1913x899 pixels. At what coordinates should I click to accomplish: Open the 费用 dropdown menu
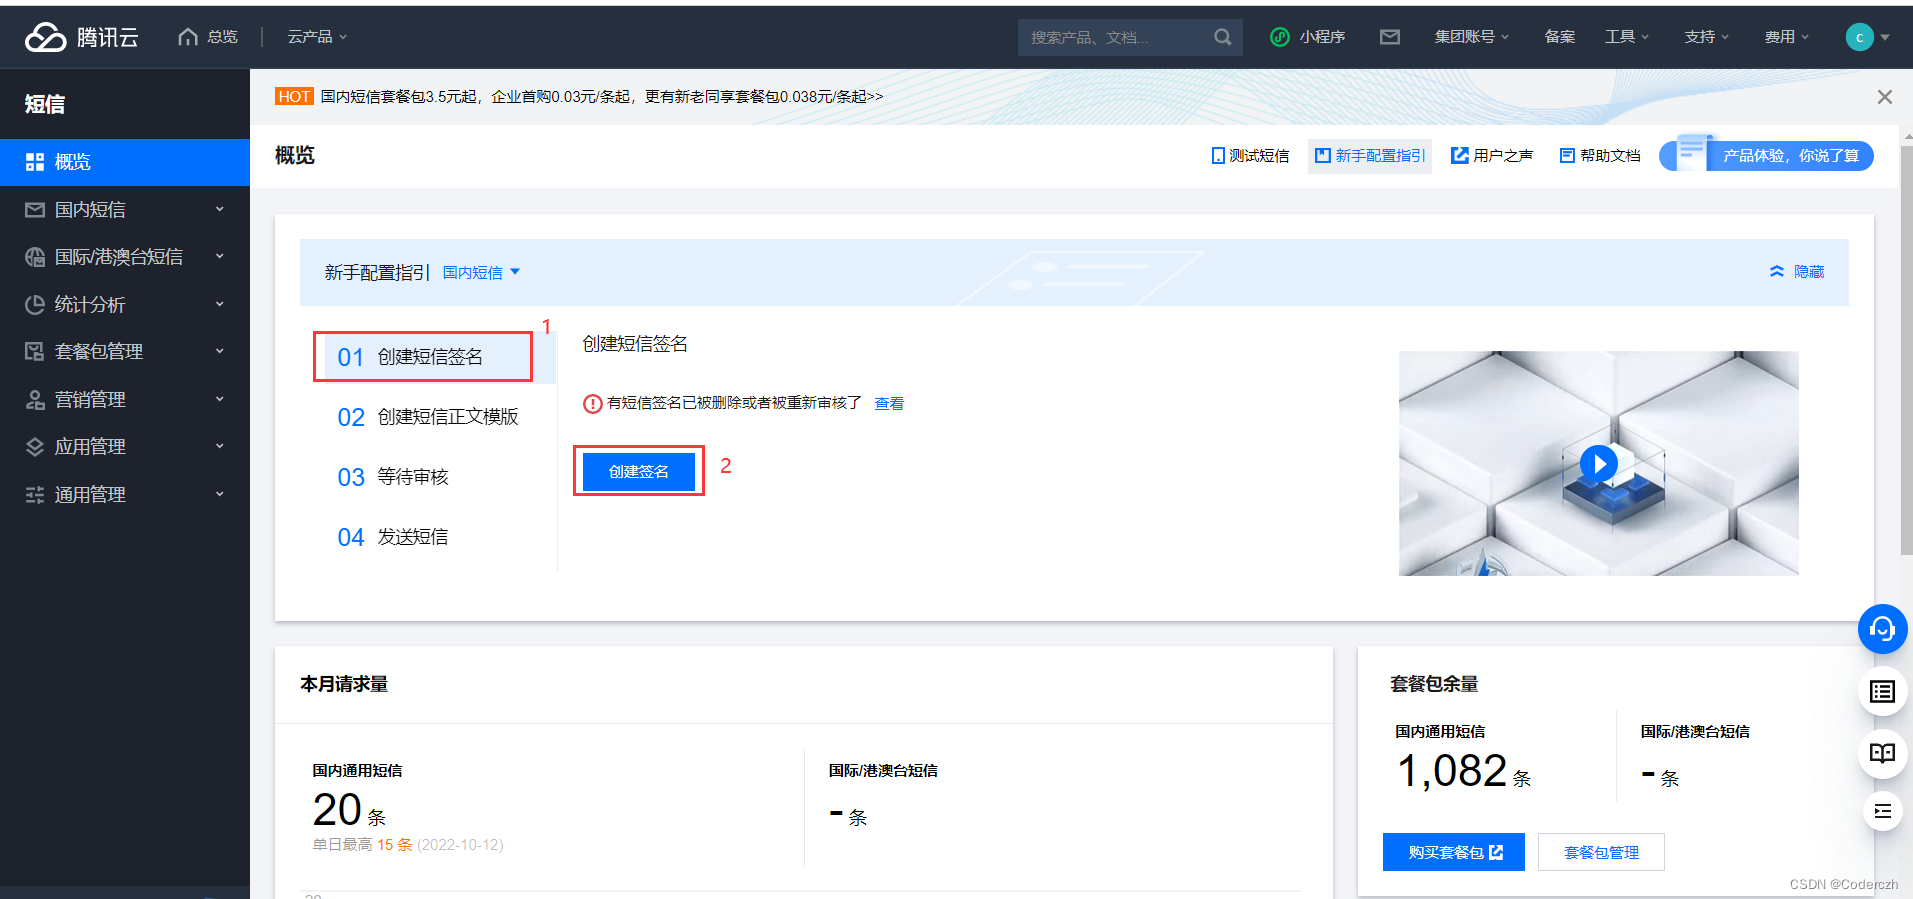pos(1786,37)
